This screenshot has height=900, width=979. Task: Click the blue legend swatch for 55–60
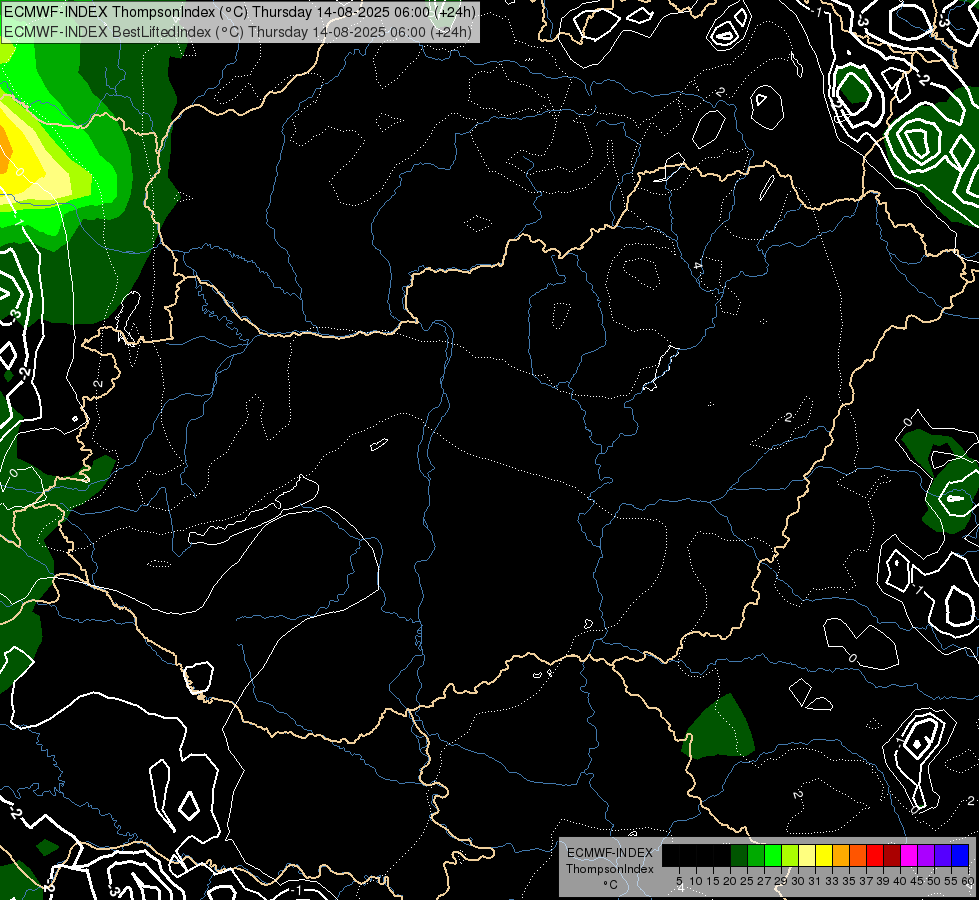click(960, 855)
